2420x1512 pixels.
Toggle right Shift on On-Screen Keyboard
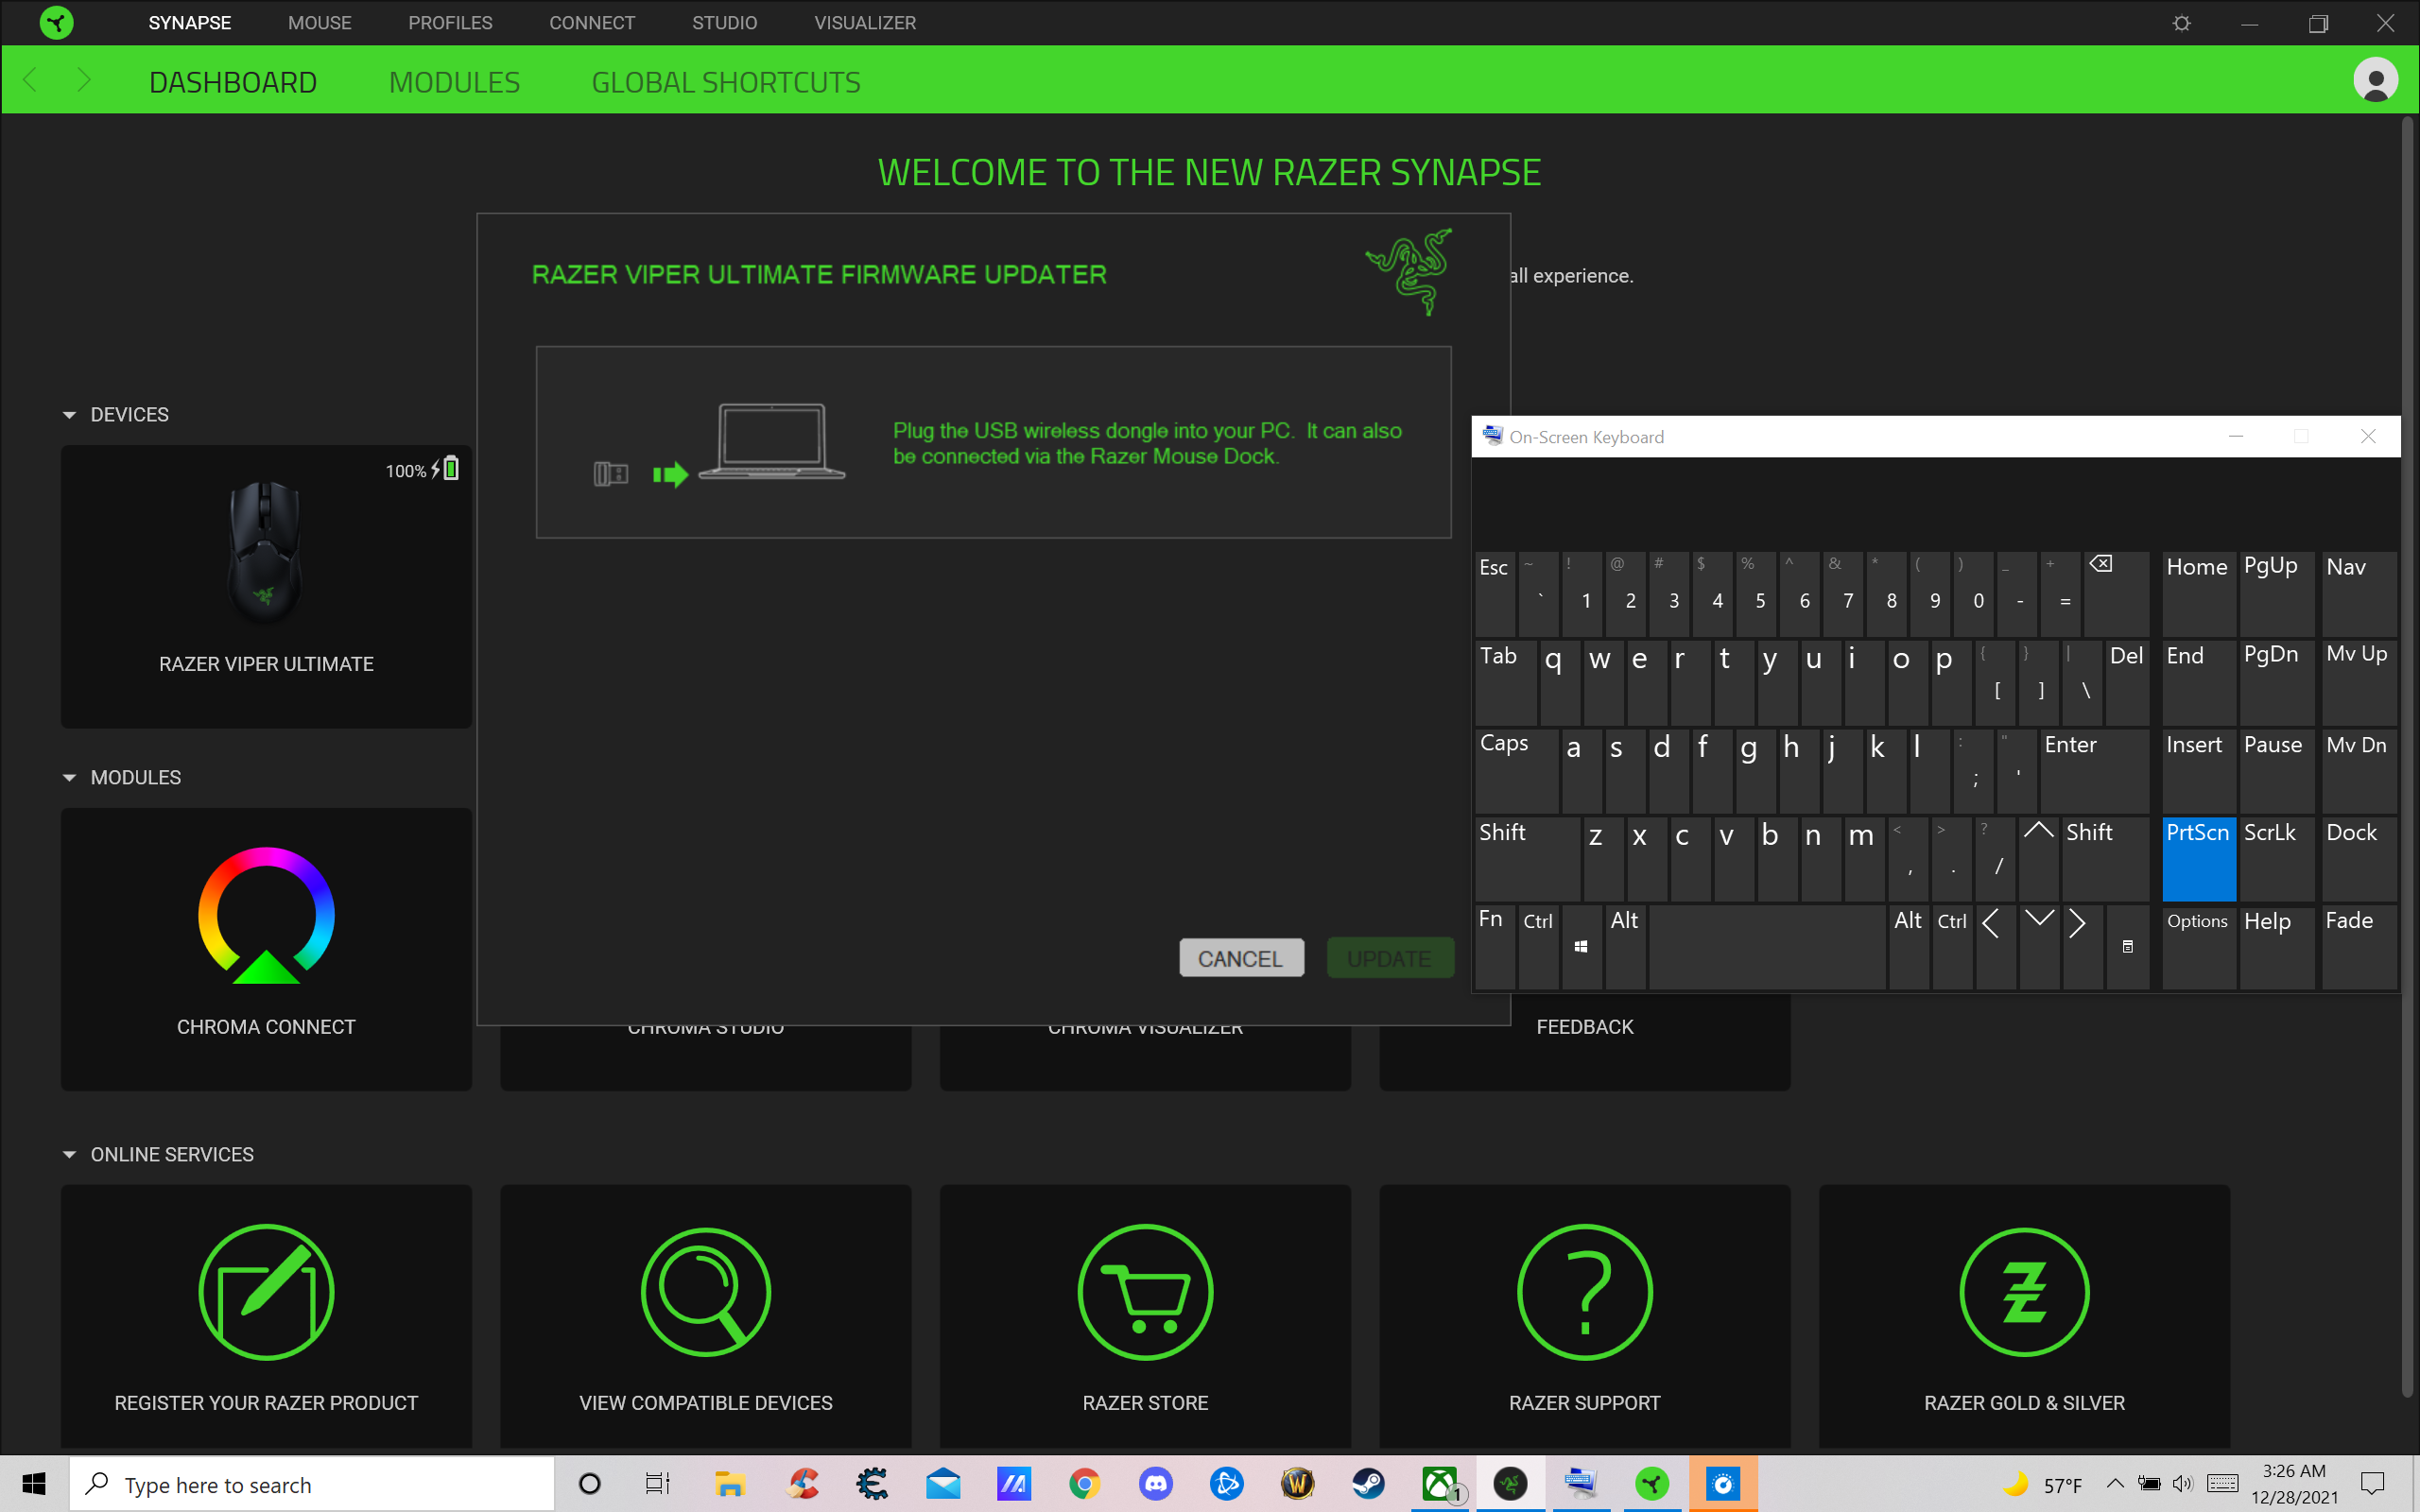click(2104, 858)
